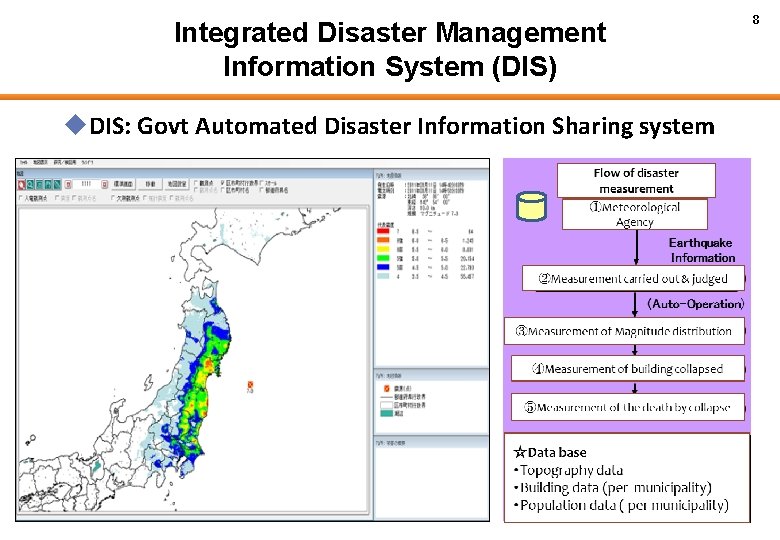Click the epicenter marker on the map
The width and height of the screenshot is (780, 540).
(x=250, y=384)
